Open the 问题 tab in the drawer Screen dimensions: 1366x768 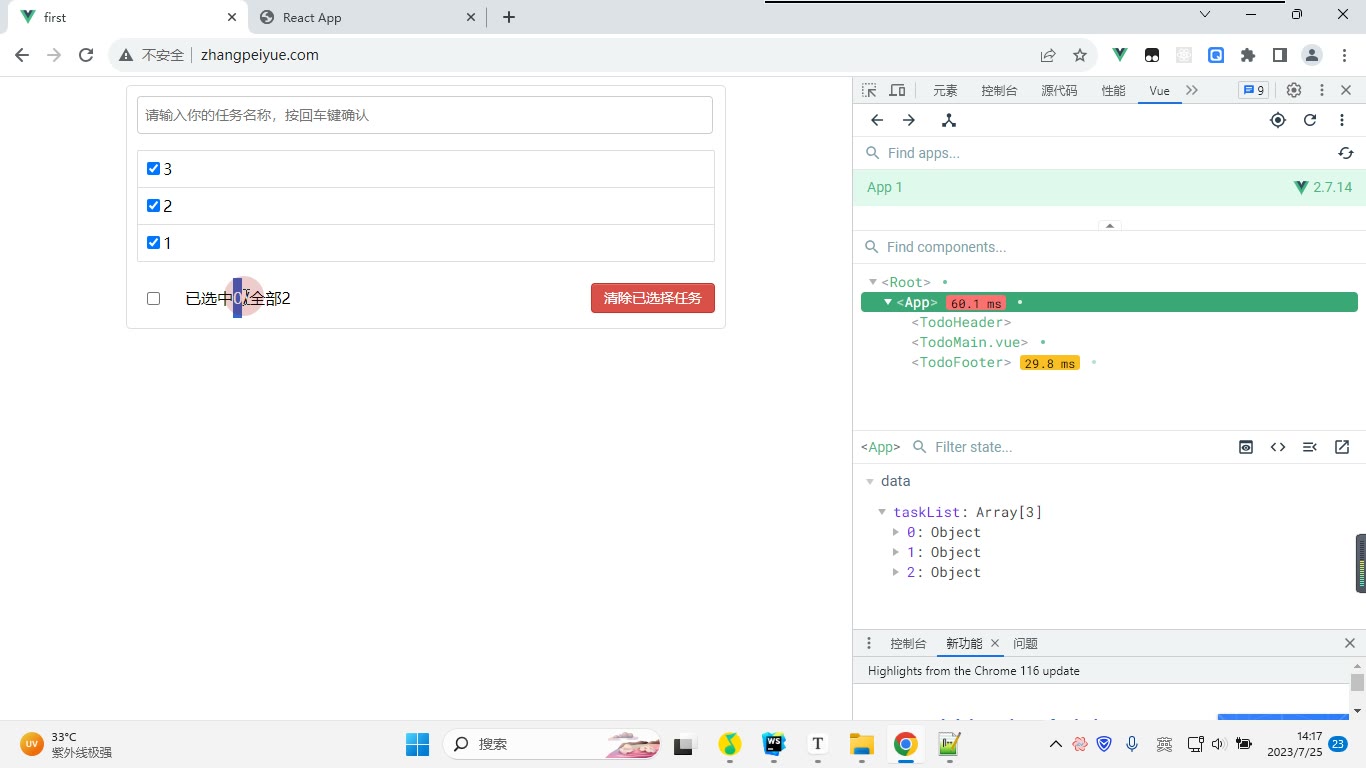pyautogui.click(x=1025, y=643)
